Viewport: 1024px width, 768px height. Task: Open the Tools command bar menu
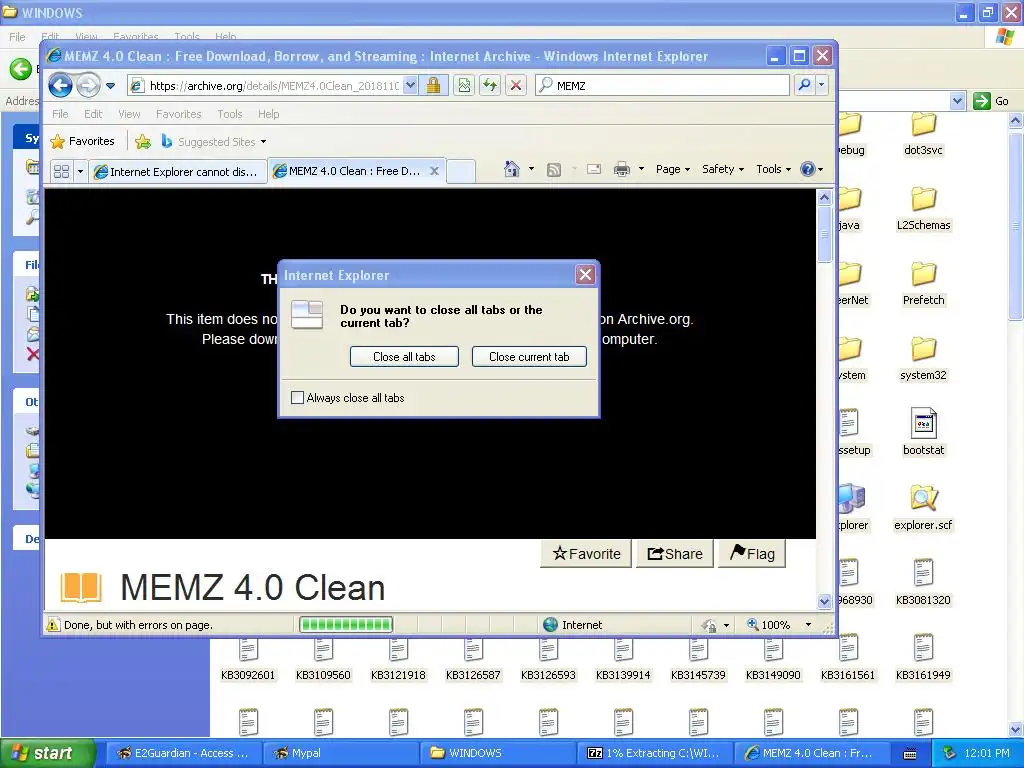773,169
